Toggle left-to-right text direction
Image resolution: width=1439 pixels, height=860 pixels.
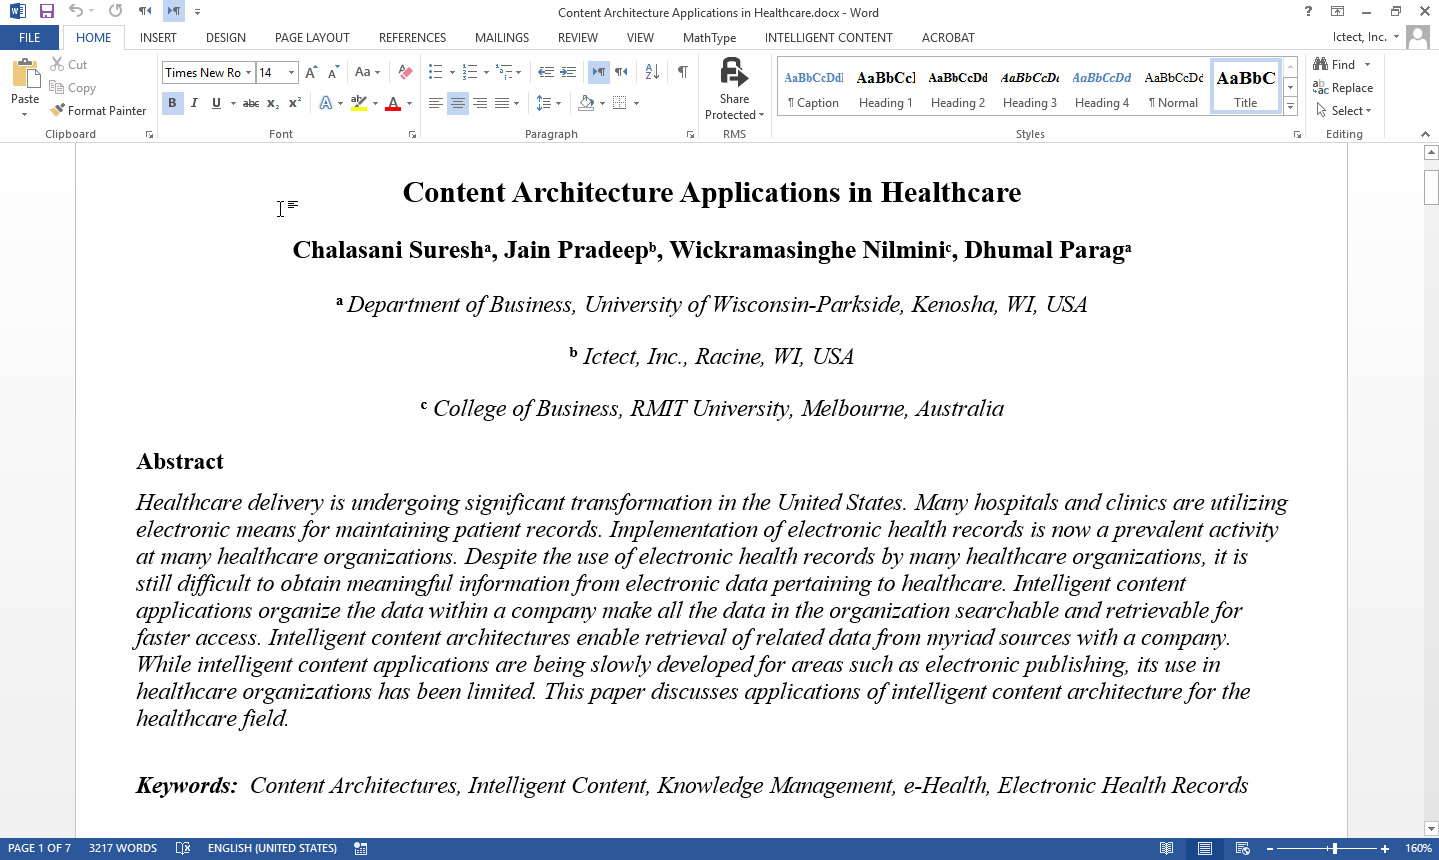click(x=598, y=73)
